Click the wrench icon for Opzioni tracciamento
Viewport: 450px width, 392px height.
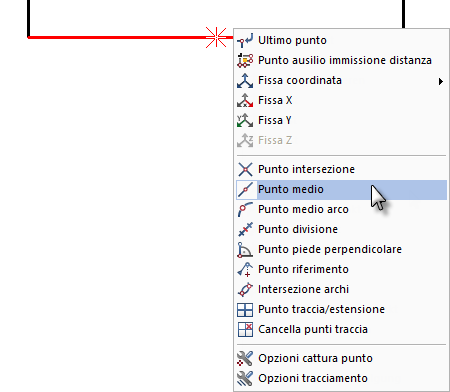click(245, 378)
